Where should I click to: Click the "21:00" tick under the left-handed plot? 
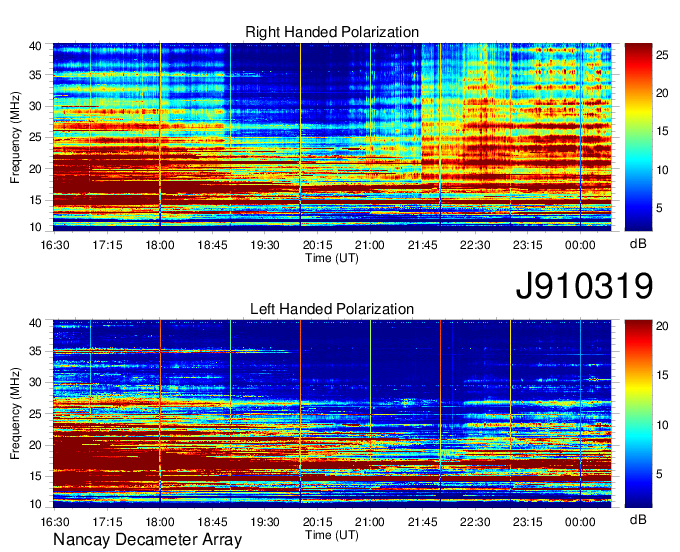(370, 522)
